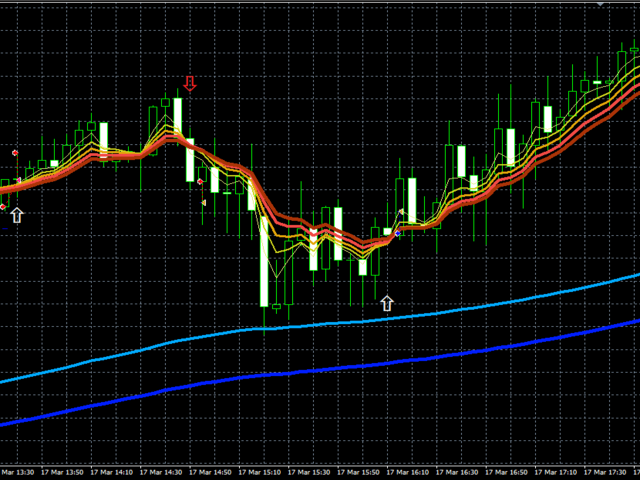Select the 17 Mar 14:10 time label
The width and height of the screenshot is (640, 480).
point(113,471)
